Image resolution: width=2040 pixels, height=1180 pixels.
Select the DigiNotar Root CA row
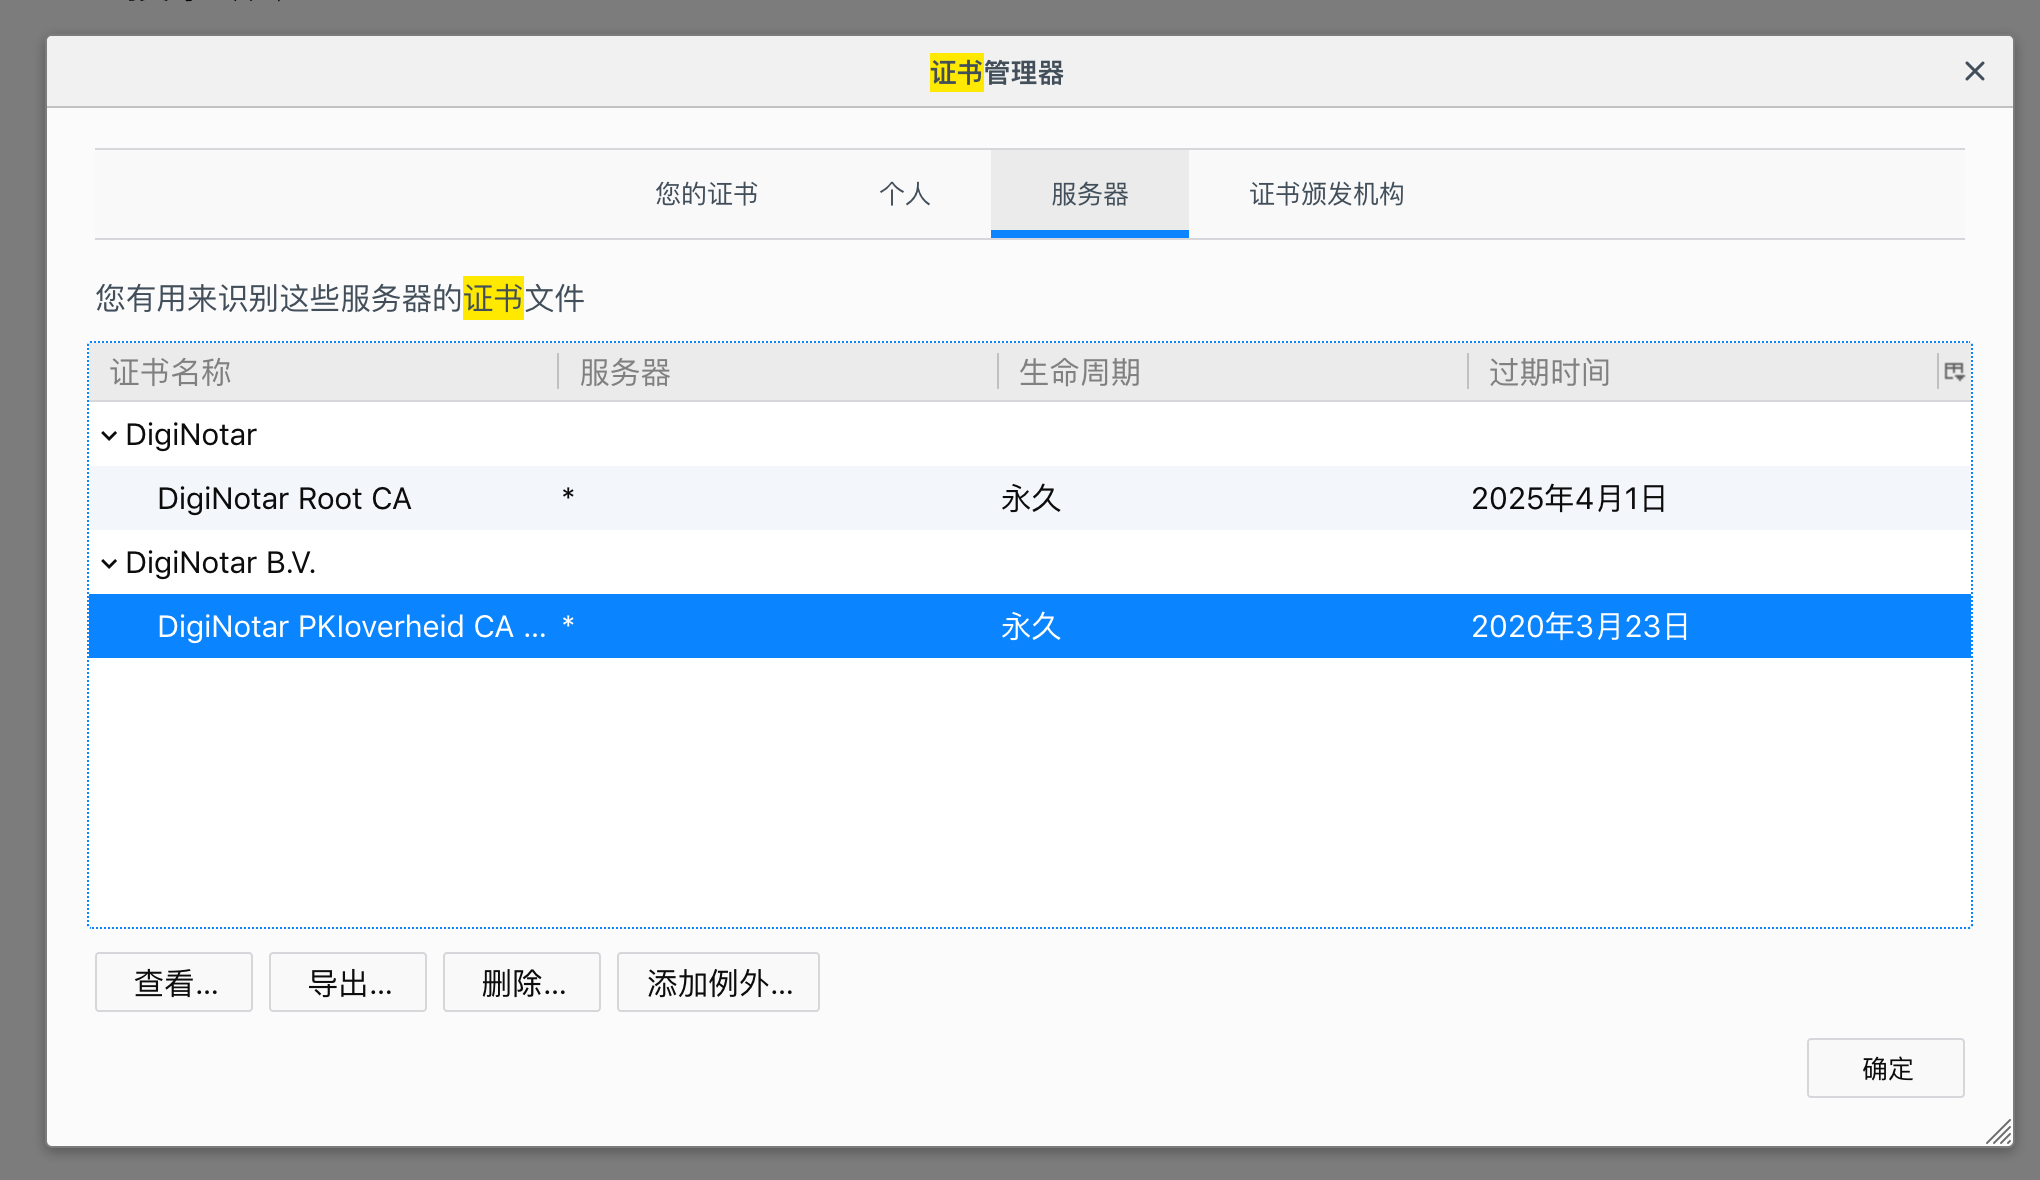tap(284, 498)
